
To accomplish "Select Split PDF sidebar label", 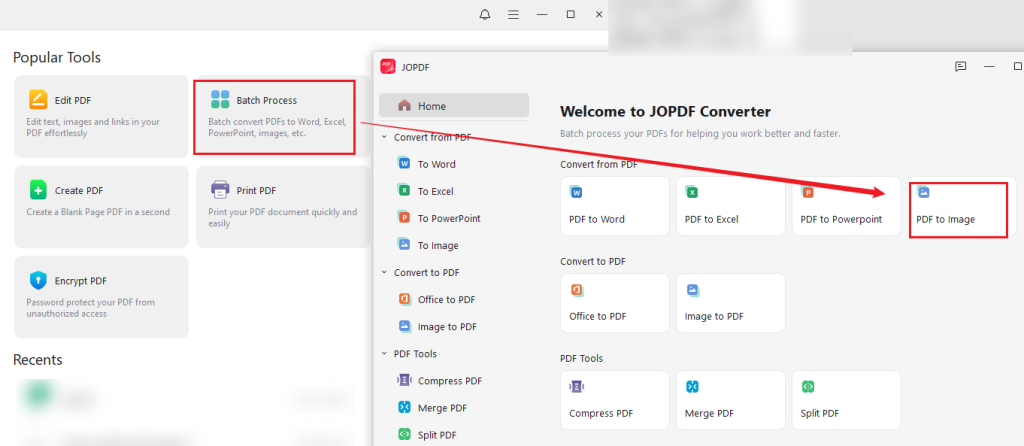I will click(x=437, y=435).
